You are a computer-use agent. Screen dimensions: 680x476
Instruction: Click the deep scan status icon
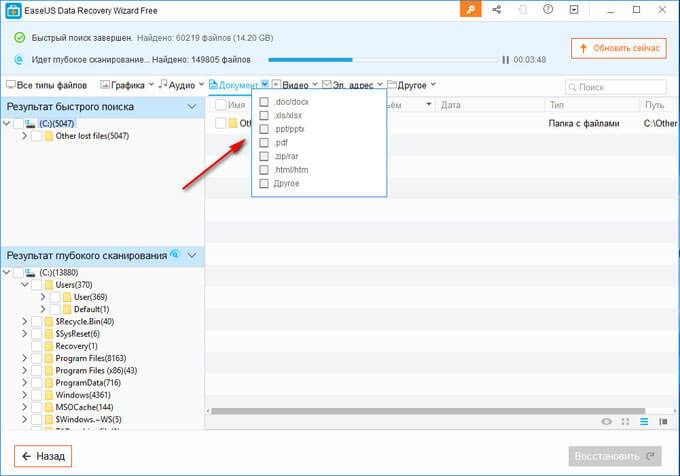[19, 59]
